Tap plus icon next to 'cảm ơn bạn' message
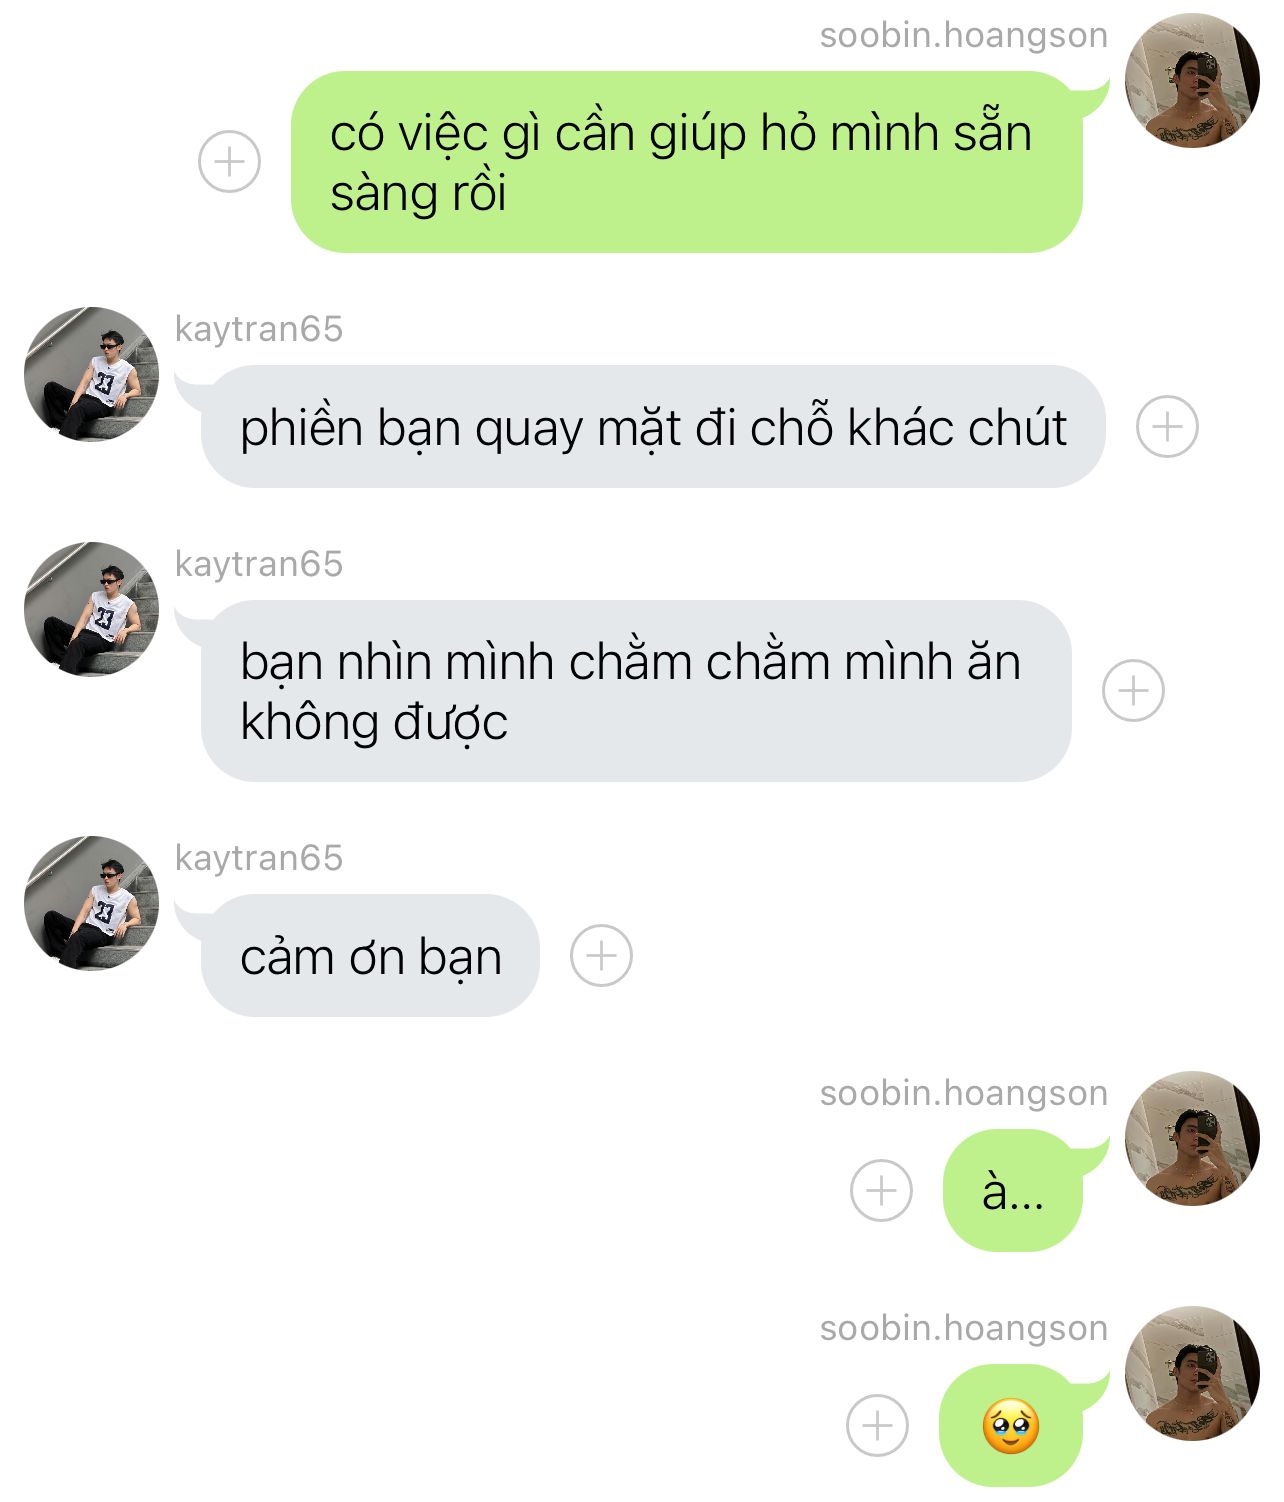Viewport: 1284px width, 1502px height. (x=601, y=956)
